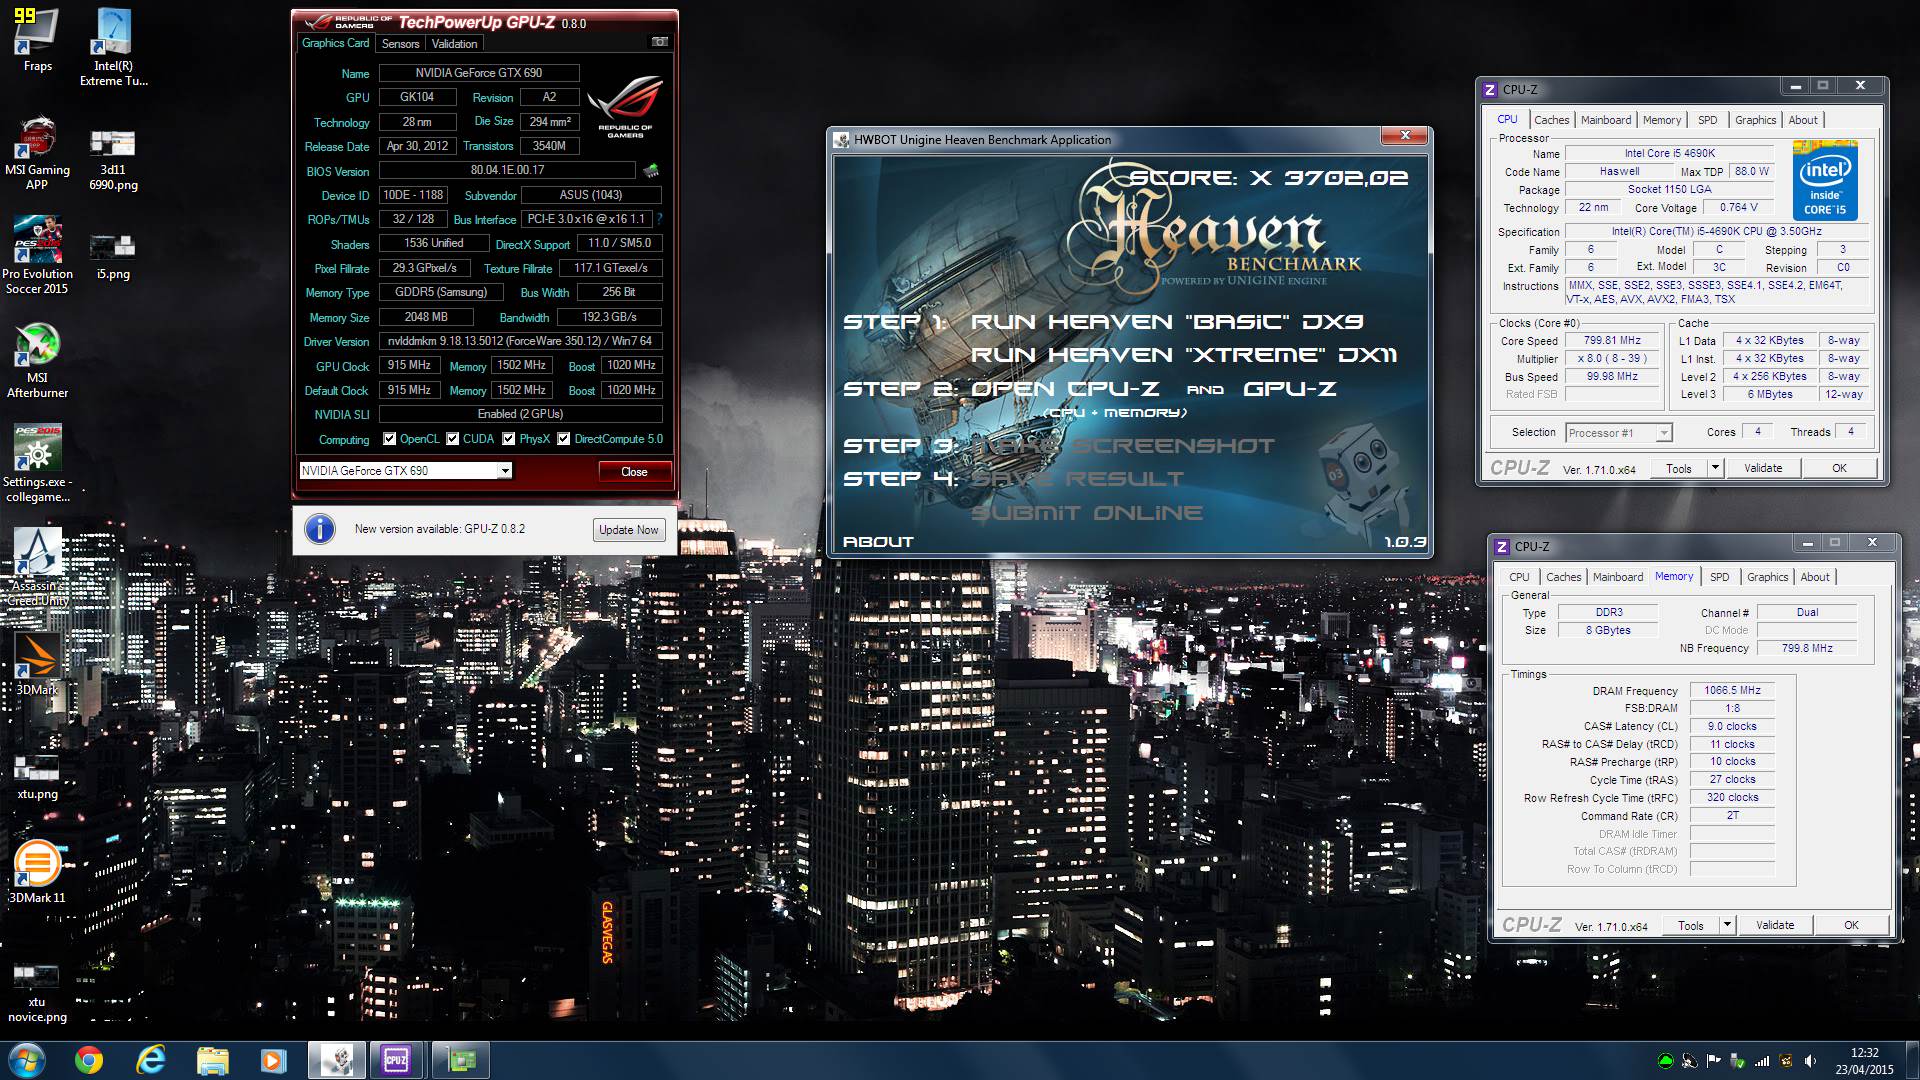Click the GPU name field NVIDIA GeForce GTX 690
This screenshot has height=1080, width=1920.
479,73
